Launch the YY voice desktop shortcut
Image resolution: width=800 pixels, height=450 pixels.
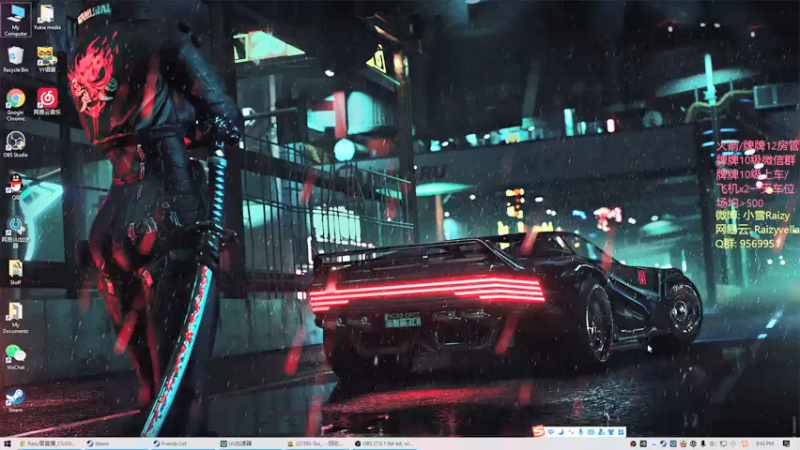(47, 59)
